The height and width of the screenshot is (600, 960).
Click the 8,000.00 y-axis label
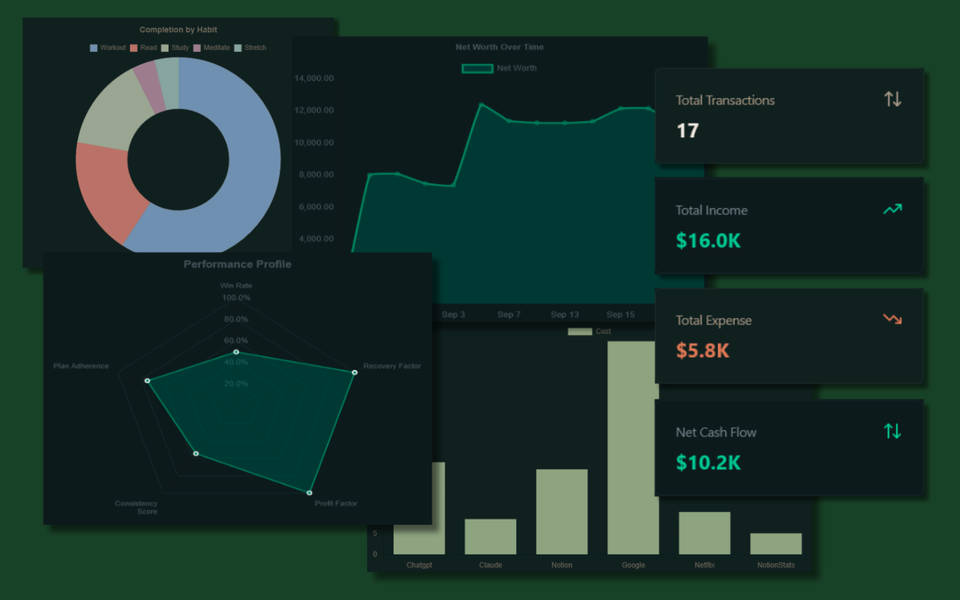(x=316, y=174)
